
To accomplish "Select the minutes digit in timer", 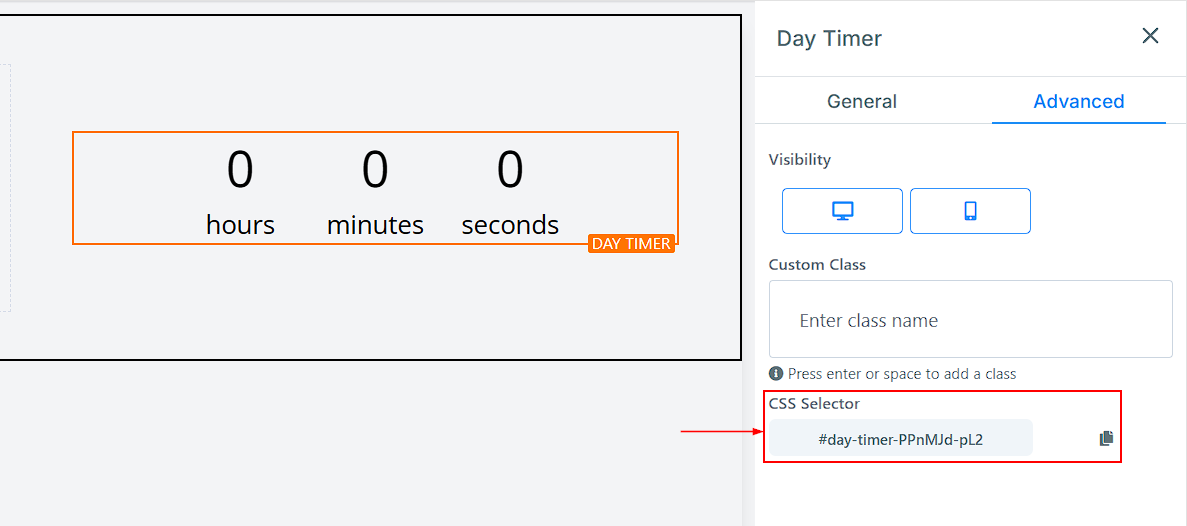I will pyautogui.click(x=375, y=170).
